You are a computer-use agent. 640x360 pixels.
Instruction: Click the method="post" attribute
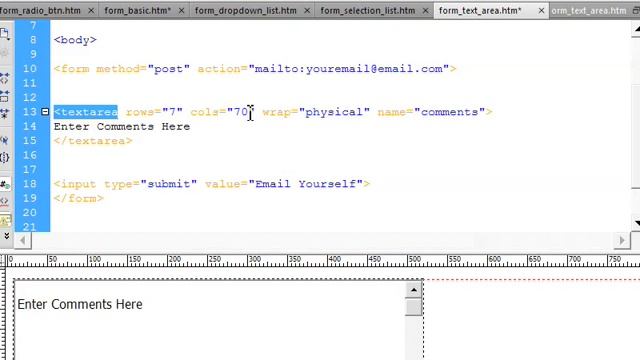click(143, 69)
